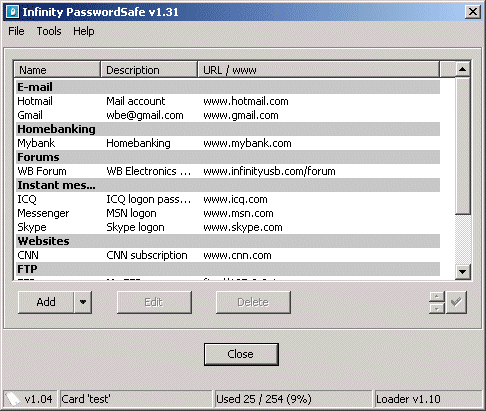Sort by the URL / www column header
This screenshot has width=486, height=411.
click(x=319, y=70)
